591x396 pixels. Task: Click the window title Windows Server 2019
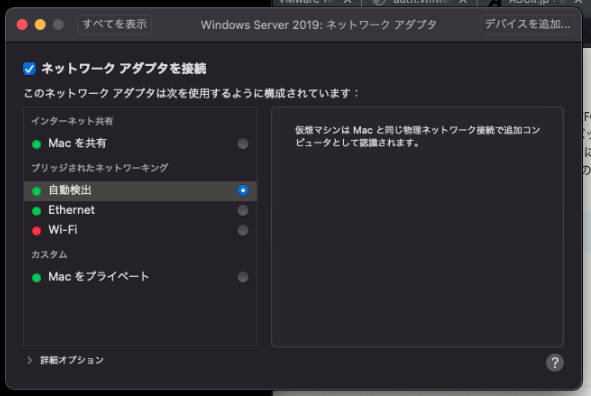[x=318, y=25]
